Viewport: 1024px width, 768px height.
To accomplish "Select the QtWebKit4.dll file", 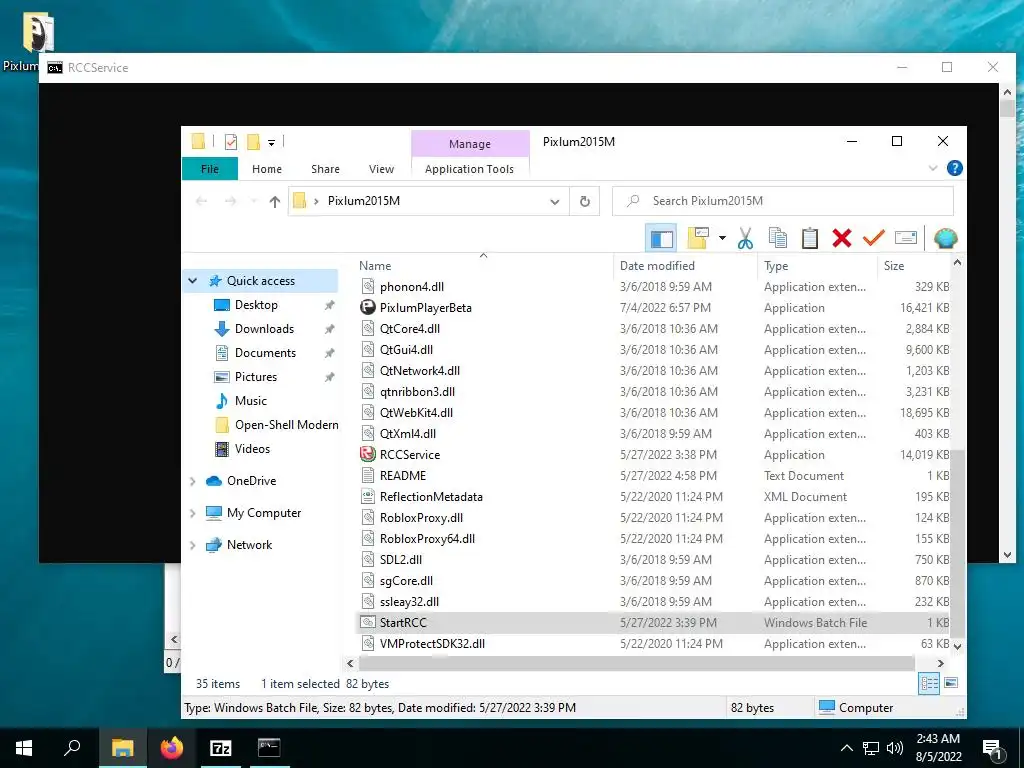I will pos(416,413).
